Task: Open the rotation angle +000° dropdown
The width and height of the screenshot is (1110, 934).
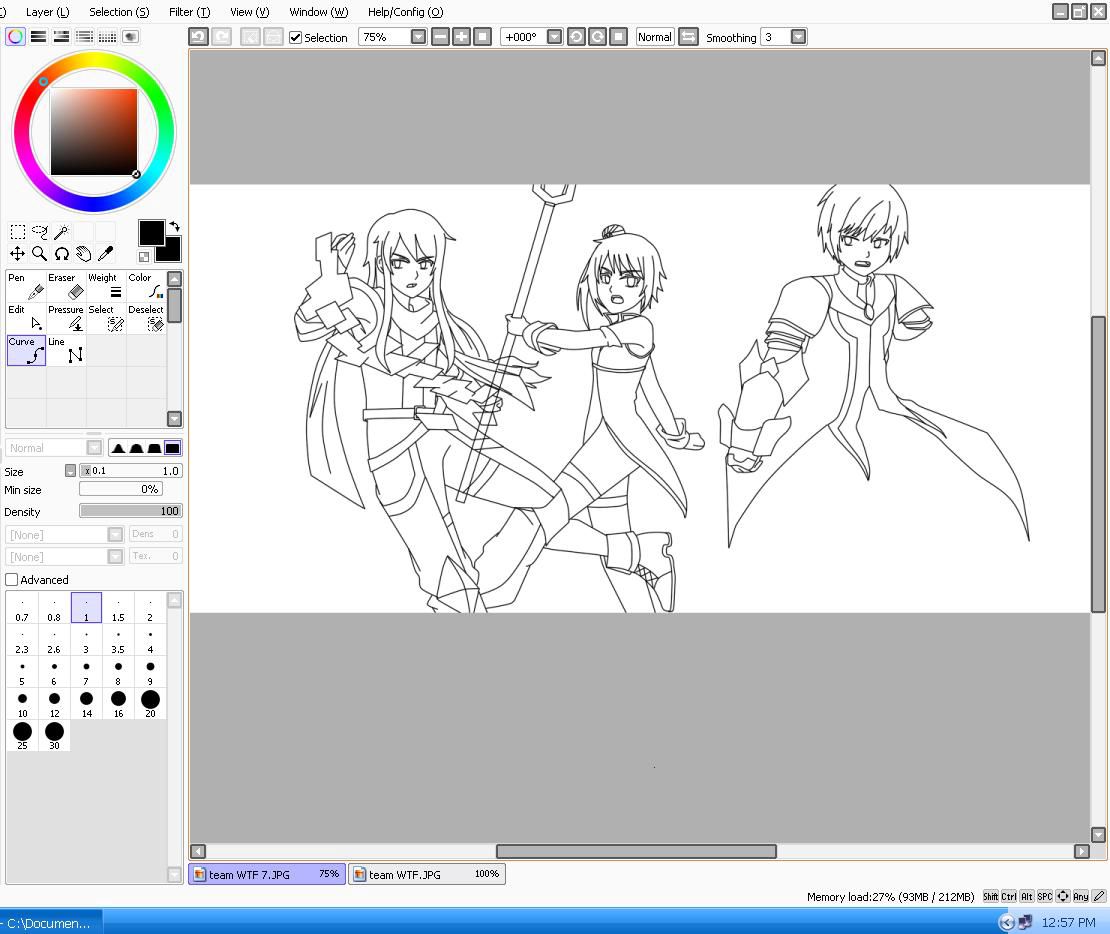Action: (x=554, y=37)
